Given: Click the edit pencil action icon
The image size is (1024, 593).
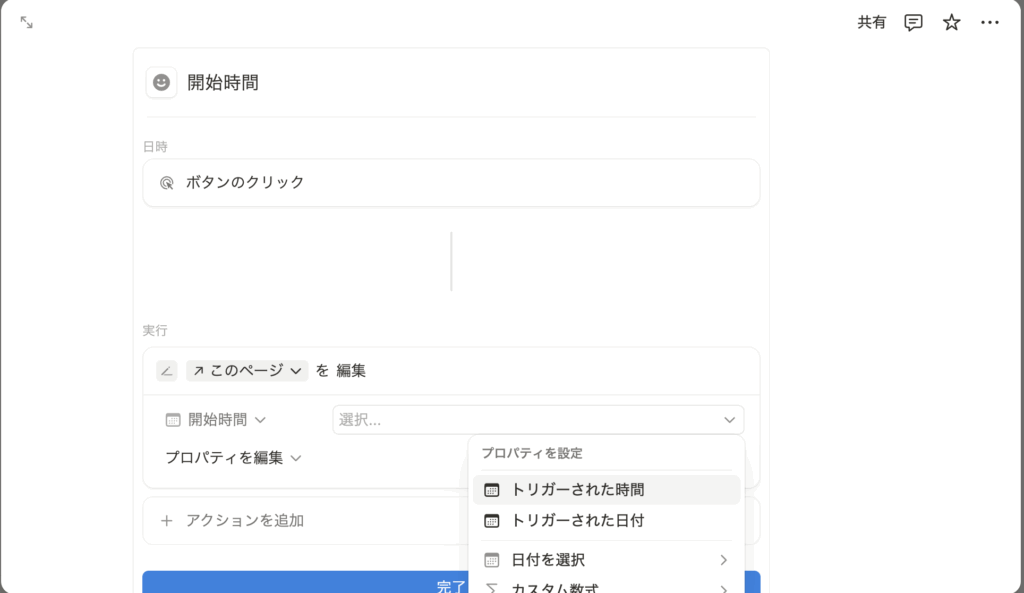Looking at the screenshot, I should point(167,371).
